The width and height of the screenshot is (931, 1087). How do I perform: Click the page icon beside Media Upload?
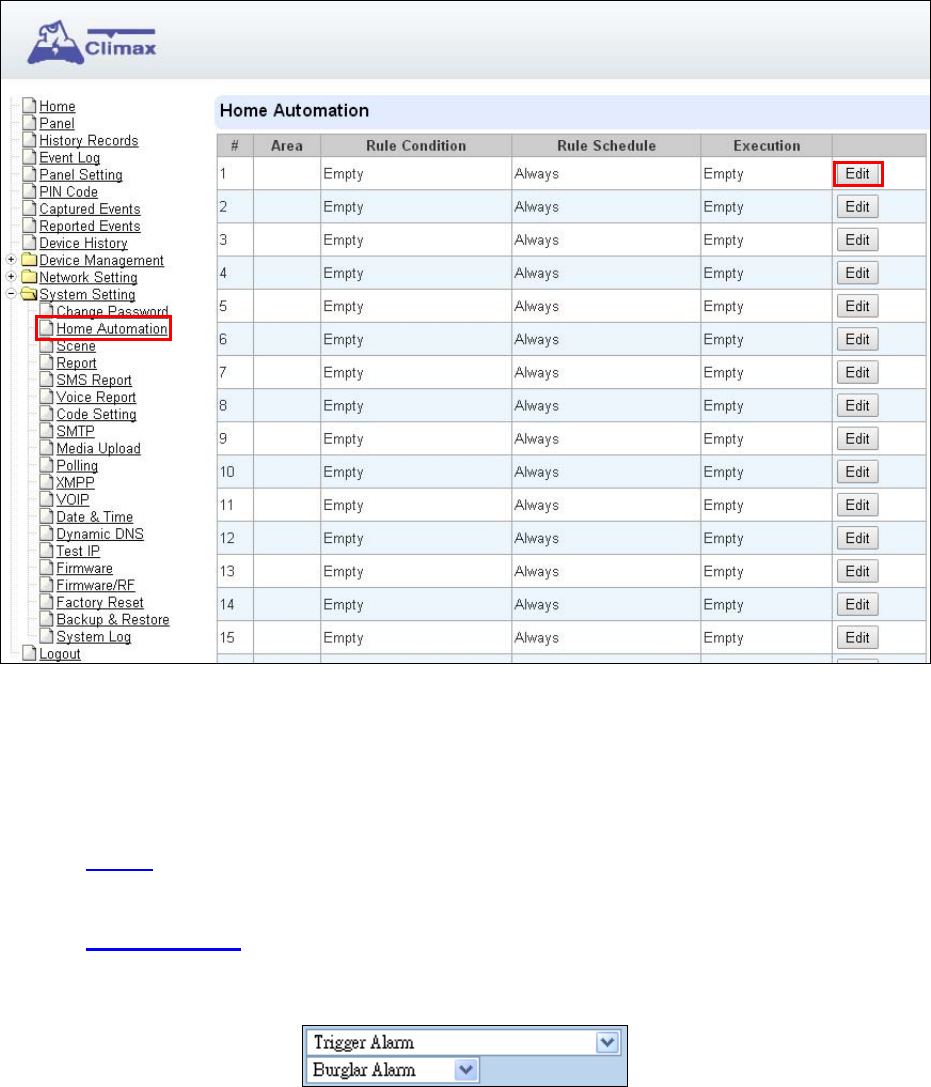click(46, 448)
